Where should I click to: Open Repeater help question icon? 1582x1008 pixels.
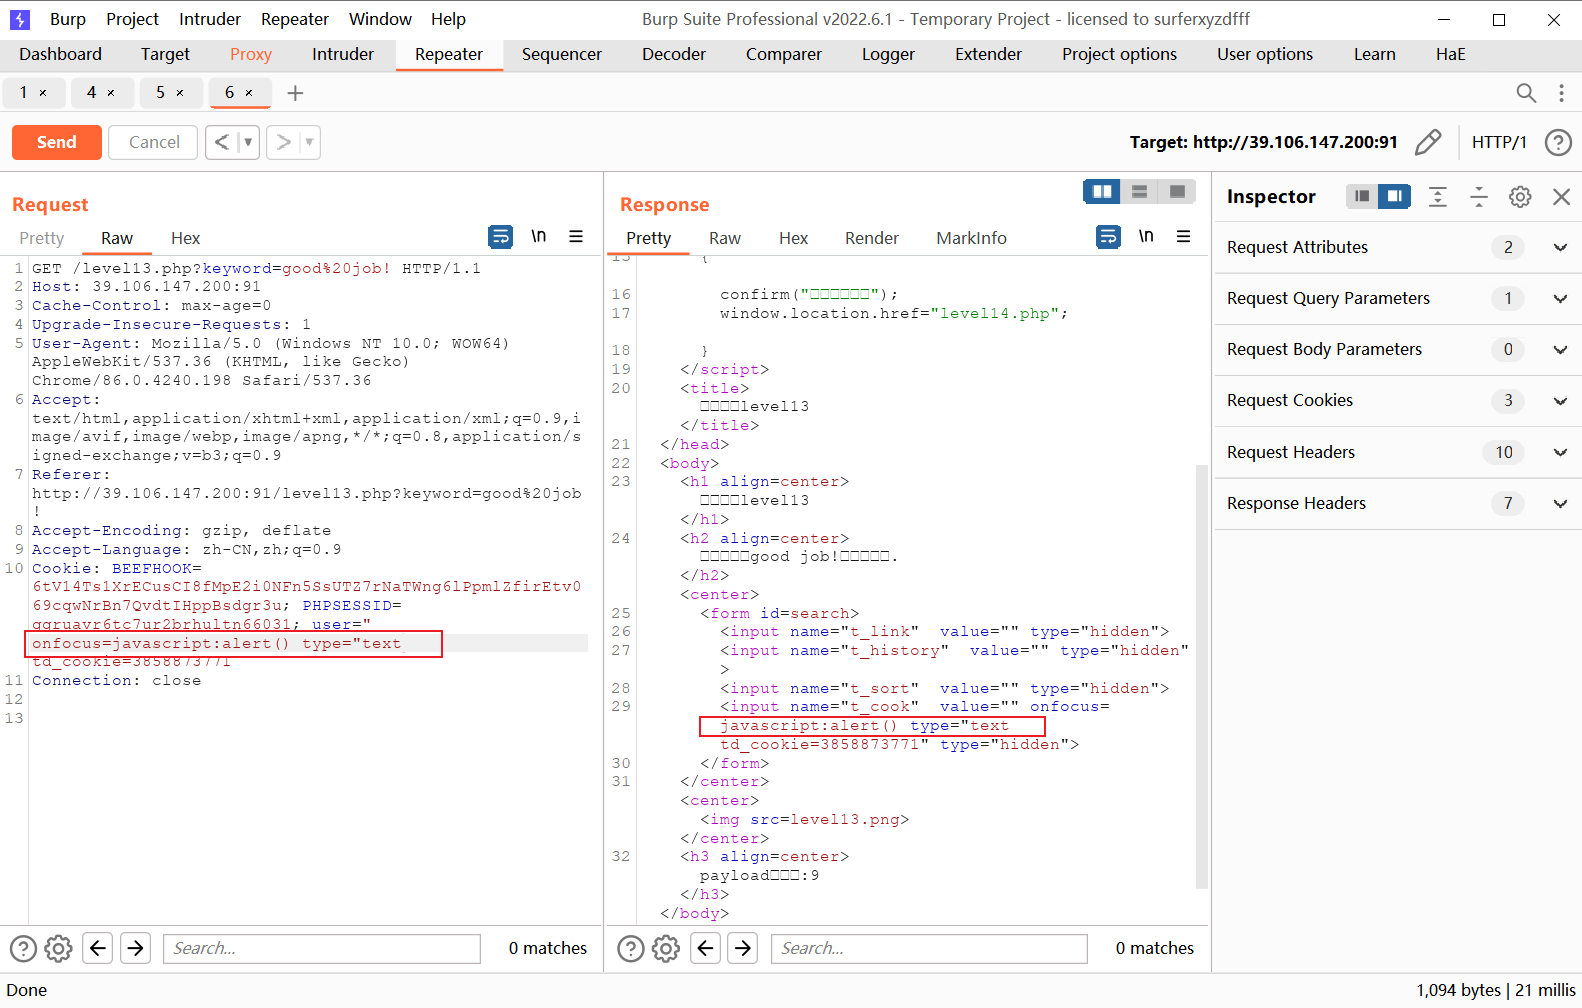click(1558, 142)
